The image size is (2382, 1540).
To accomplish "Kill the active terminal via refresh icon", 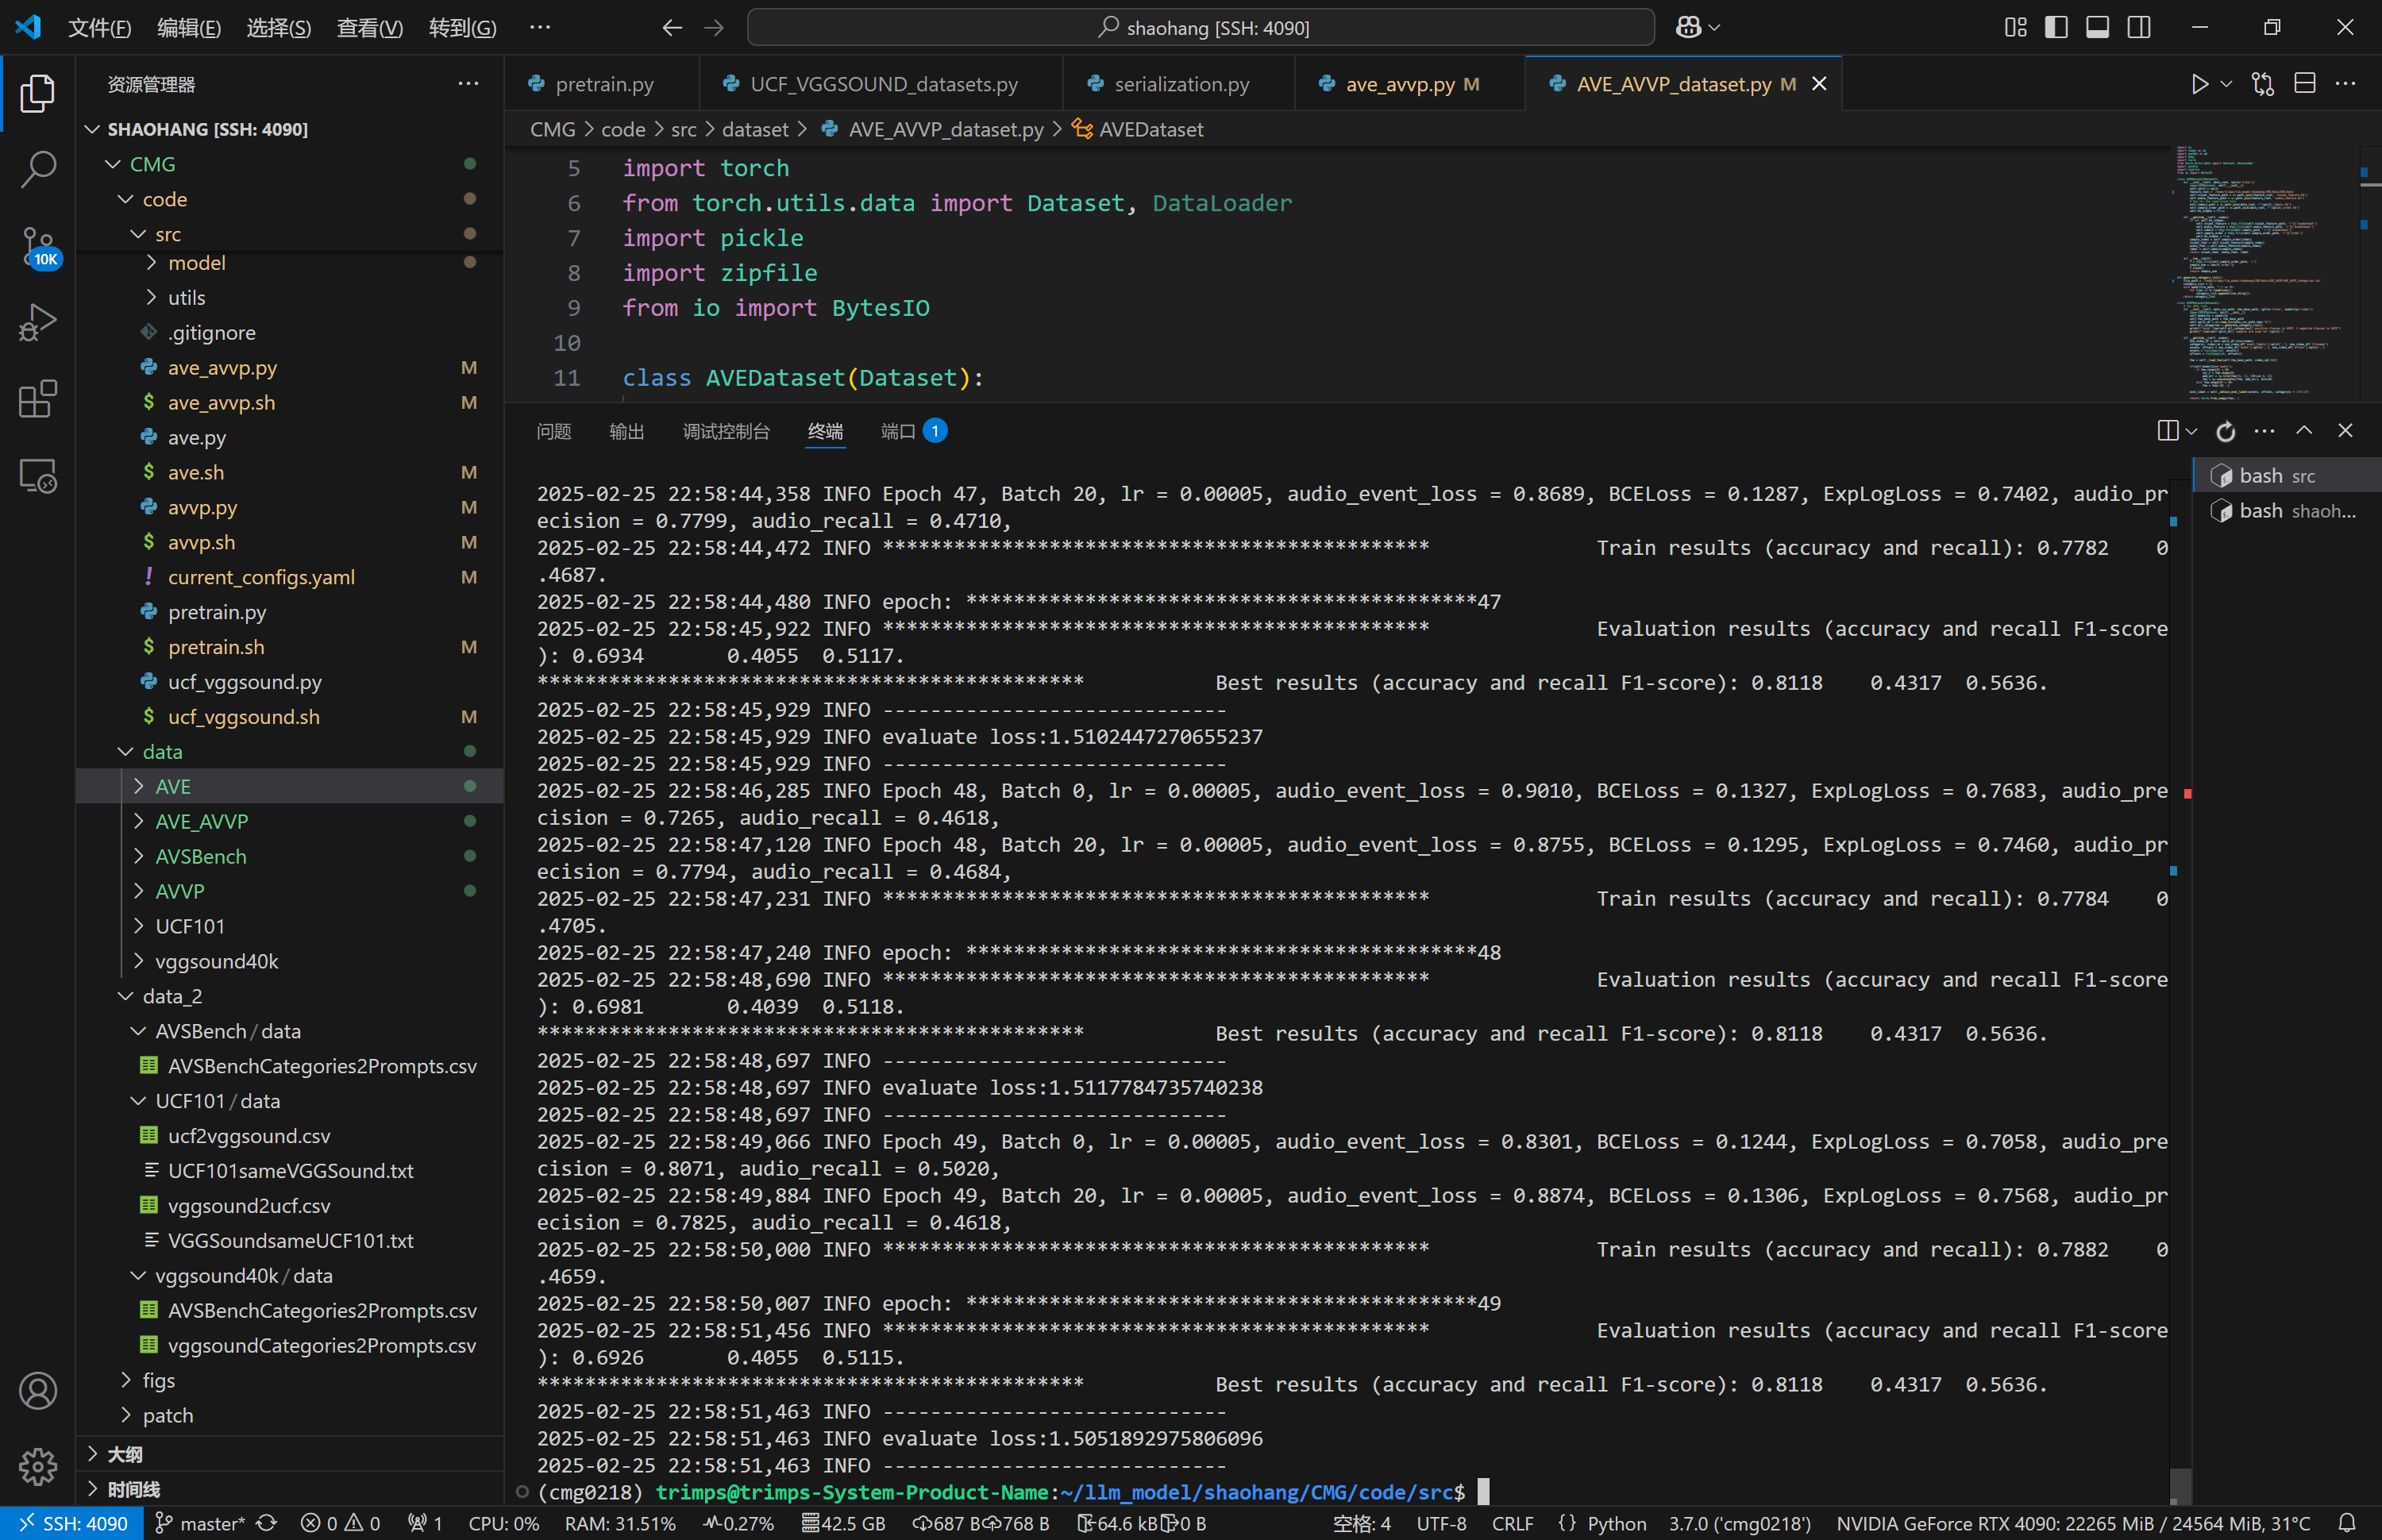I will click(2225, 431).
